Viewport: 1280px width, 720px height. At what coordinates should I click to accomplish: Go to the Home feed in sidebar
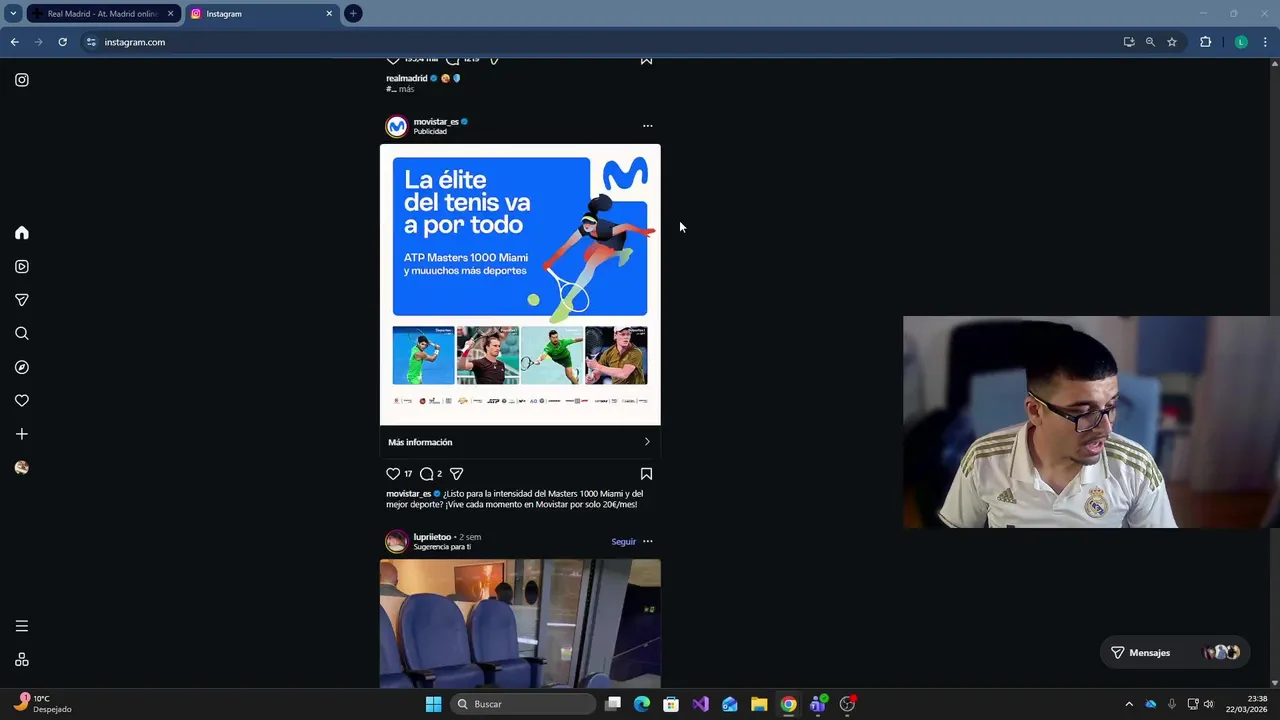22,233
